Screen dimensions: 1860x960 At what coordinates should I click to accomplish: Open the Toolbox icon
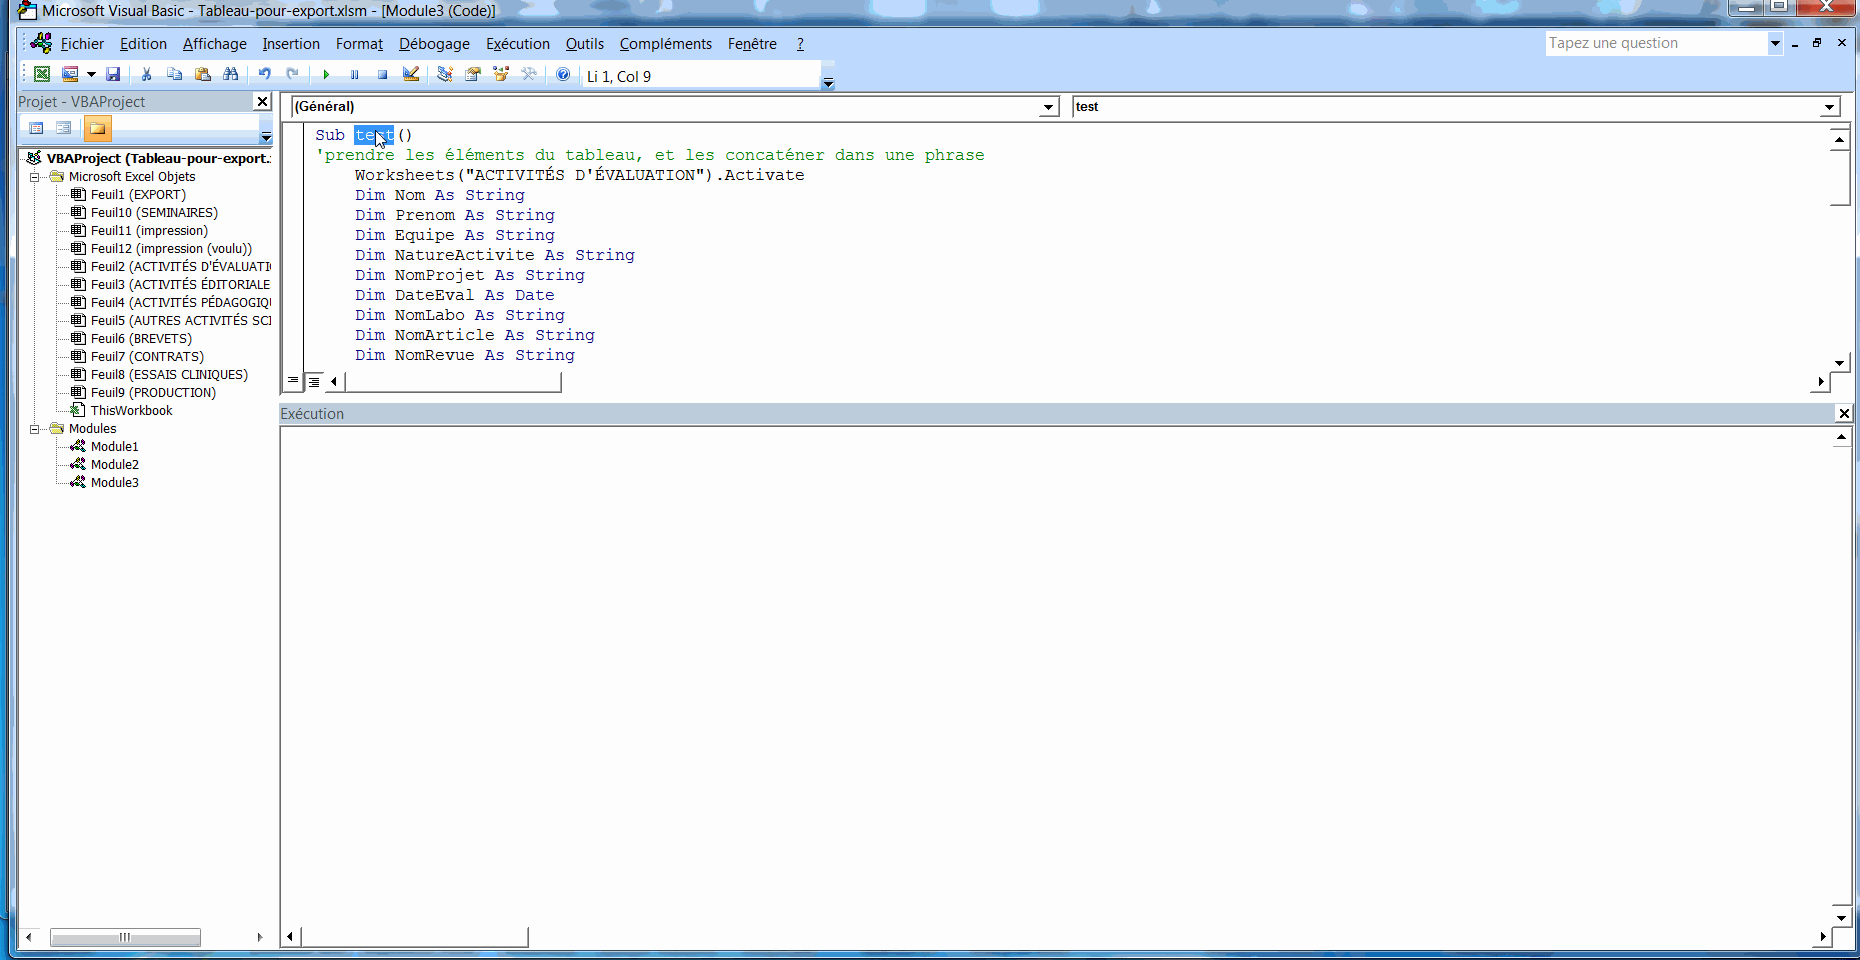[x=529, y=74]
